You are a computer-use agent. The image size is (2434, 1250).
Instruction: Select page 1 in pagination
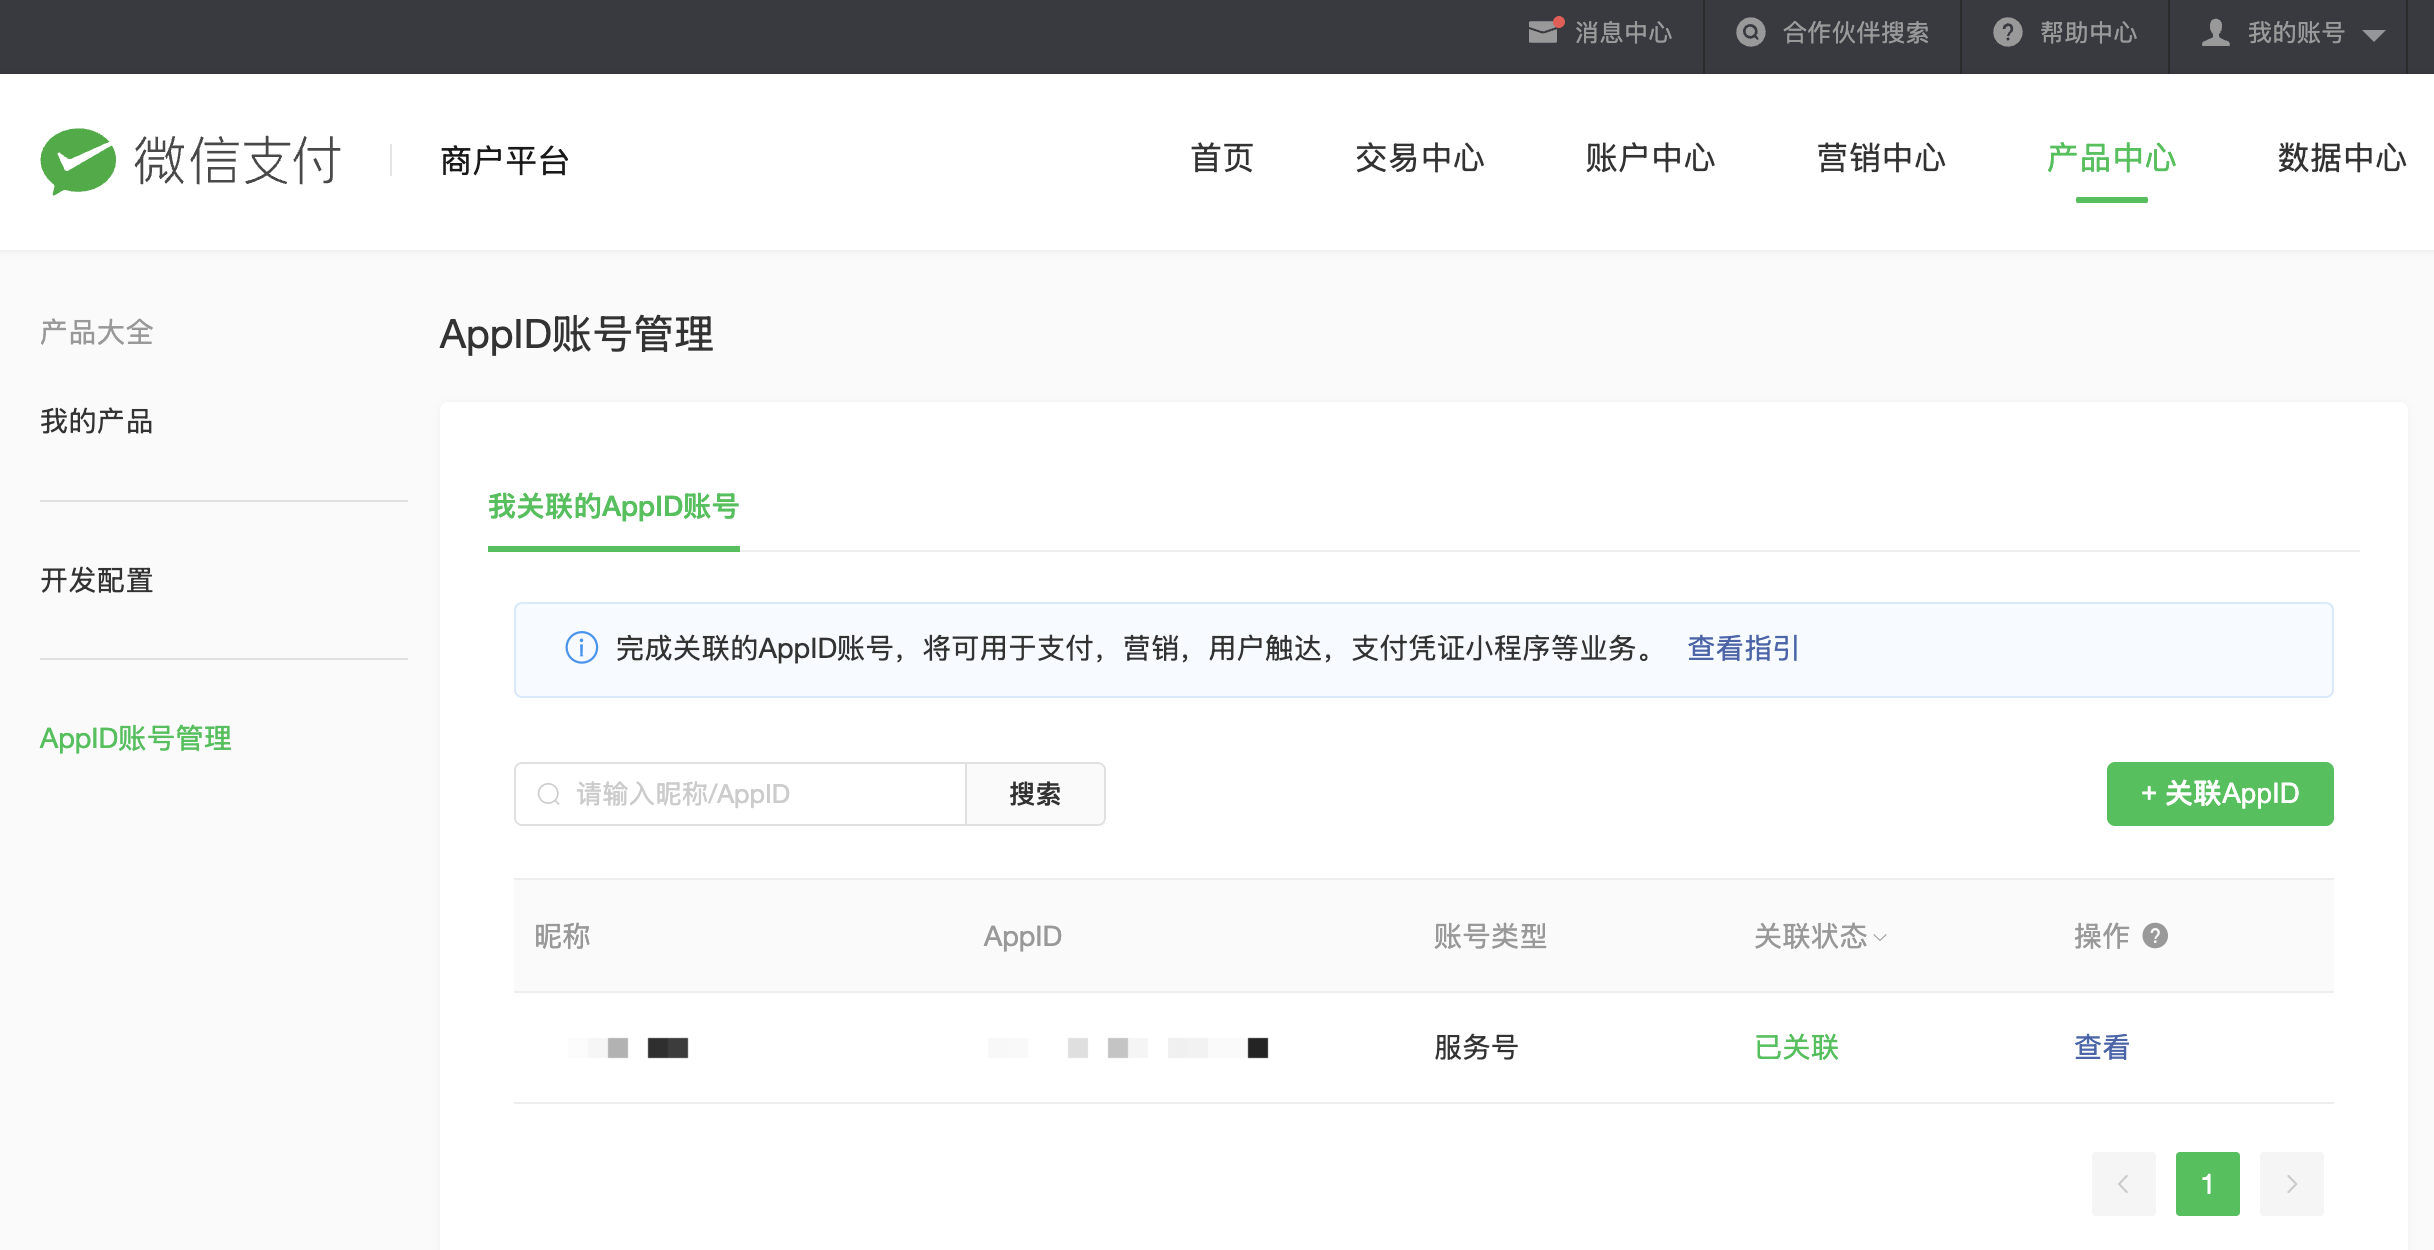pos(2208,1184)
